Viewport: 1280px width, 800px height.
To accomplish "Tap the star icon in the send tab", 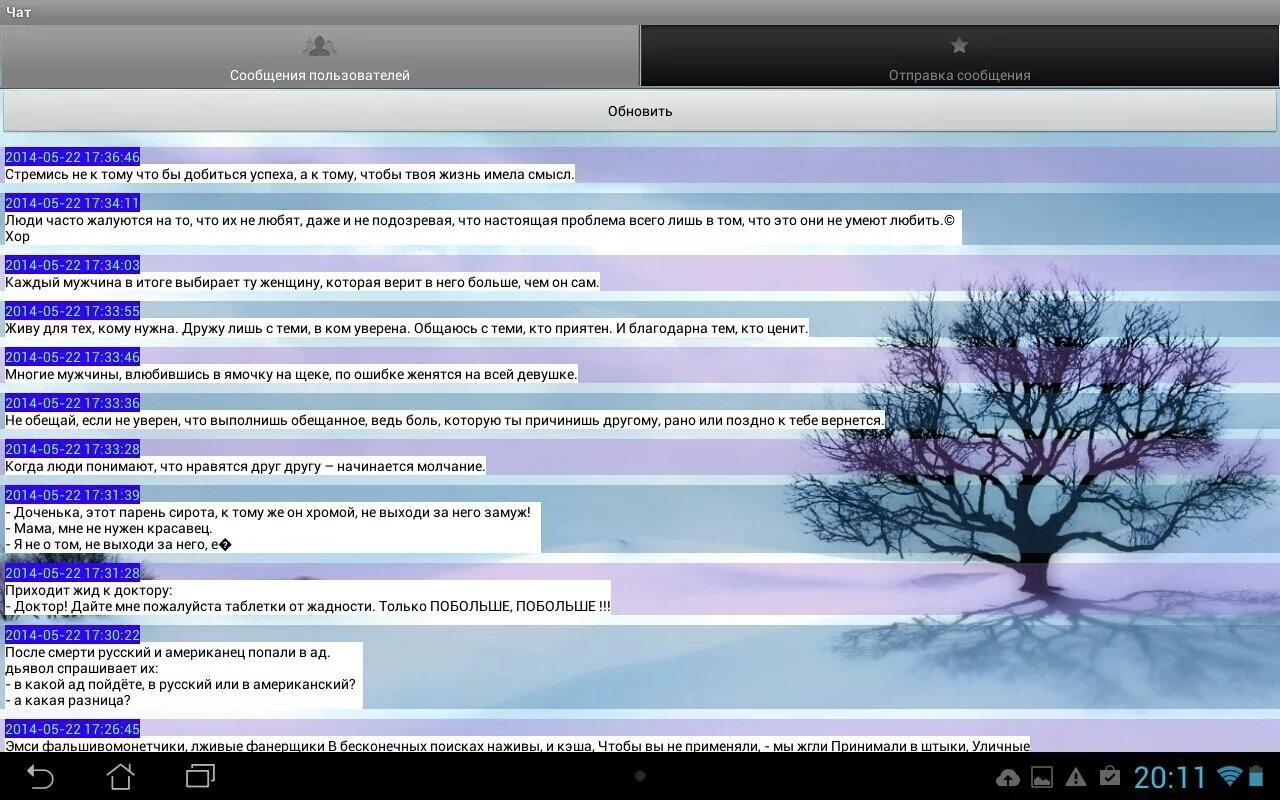I will pyautogui.click(x=959, y=45).
